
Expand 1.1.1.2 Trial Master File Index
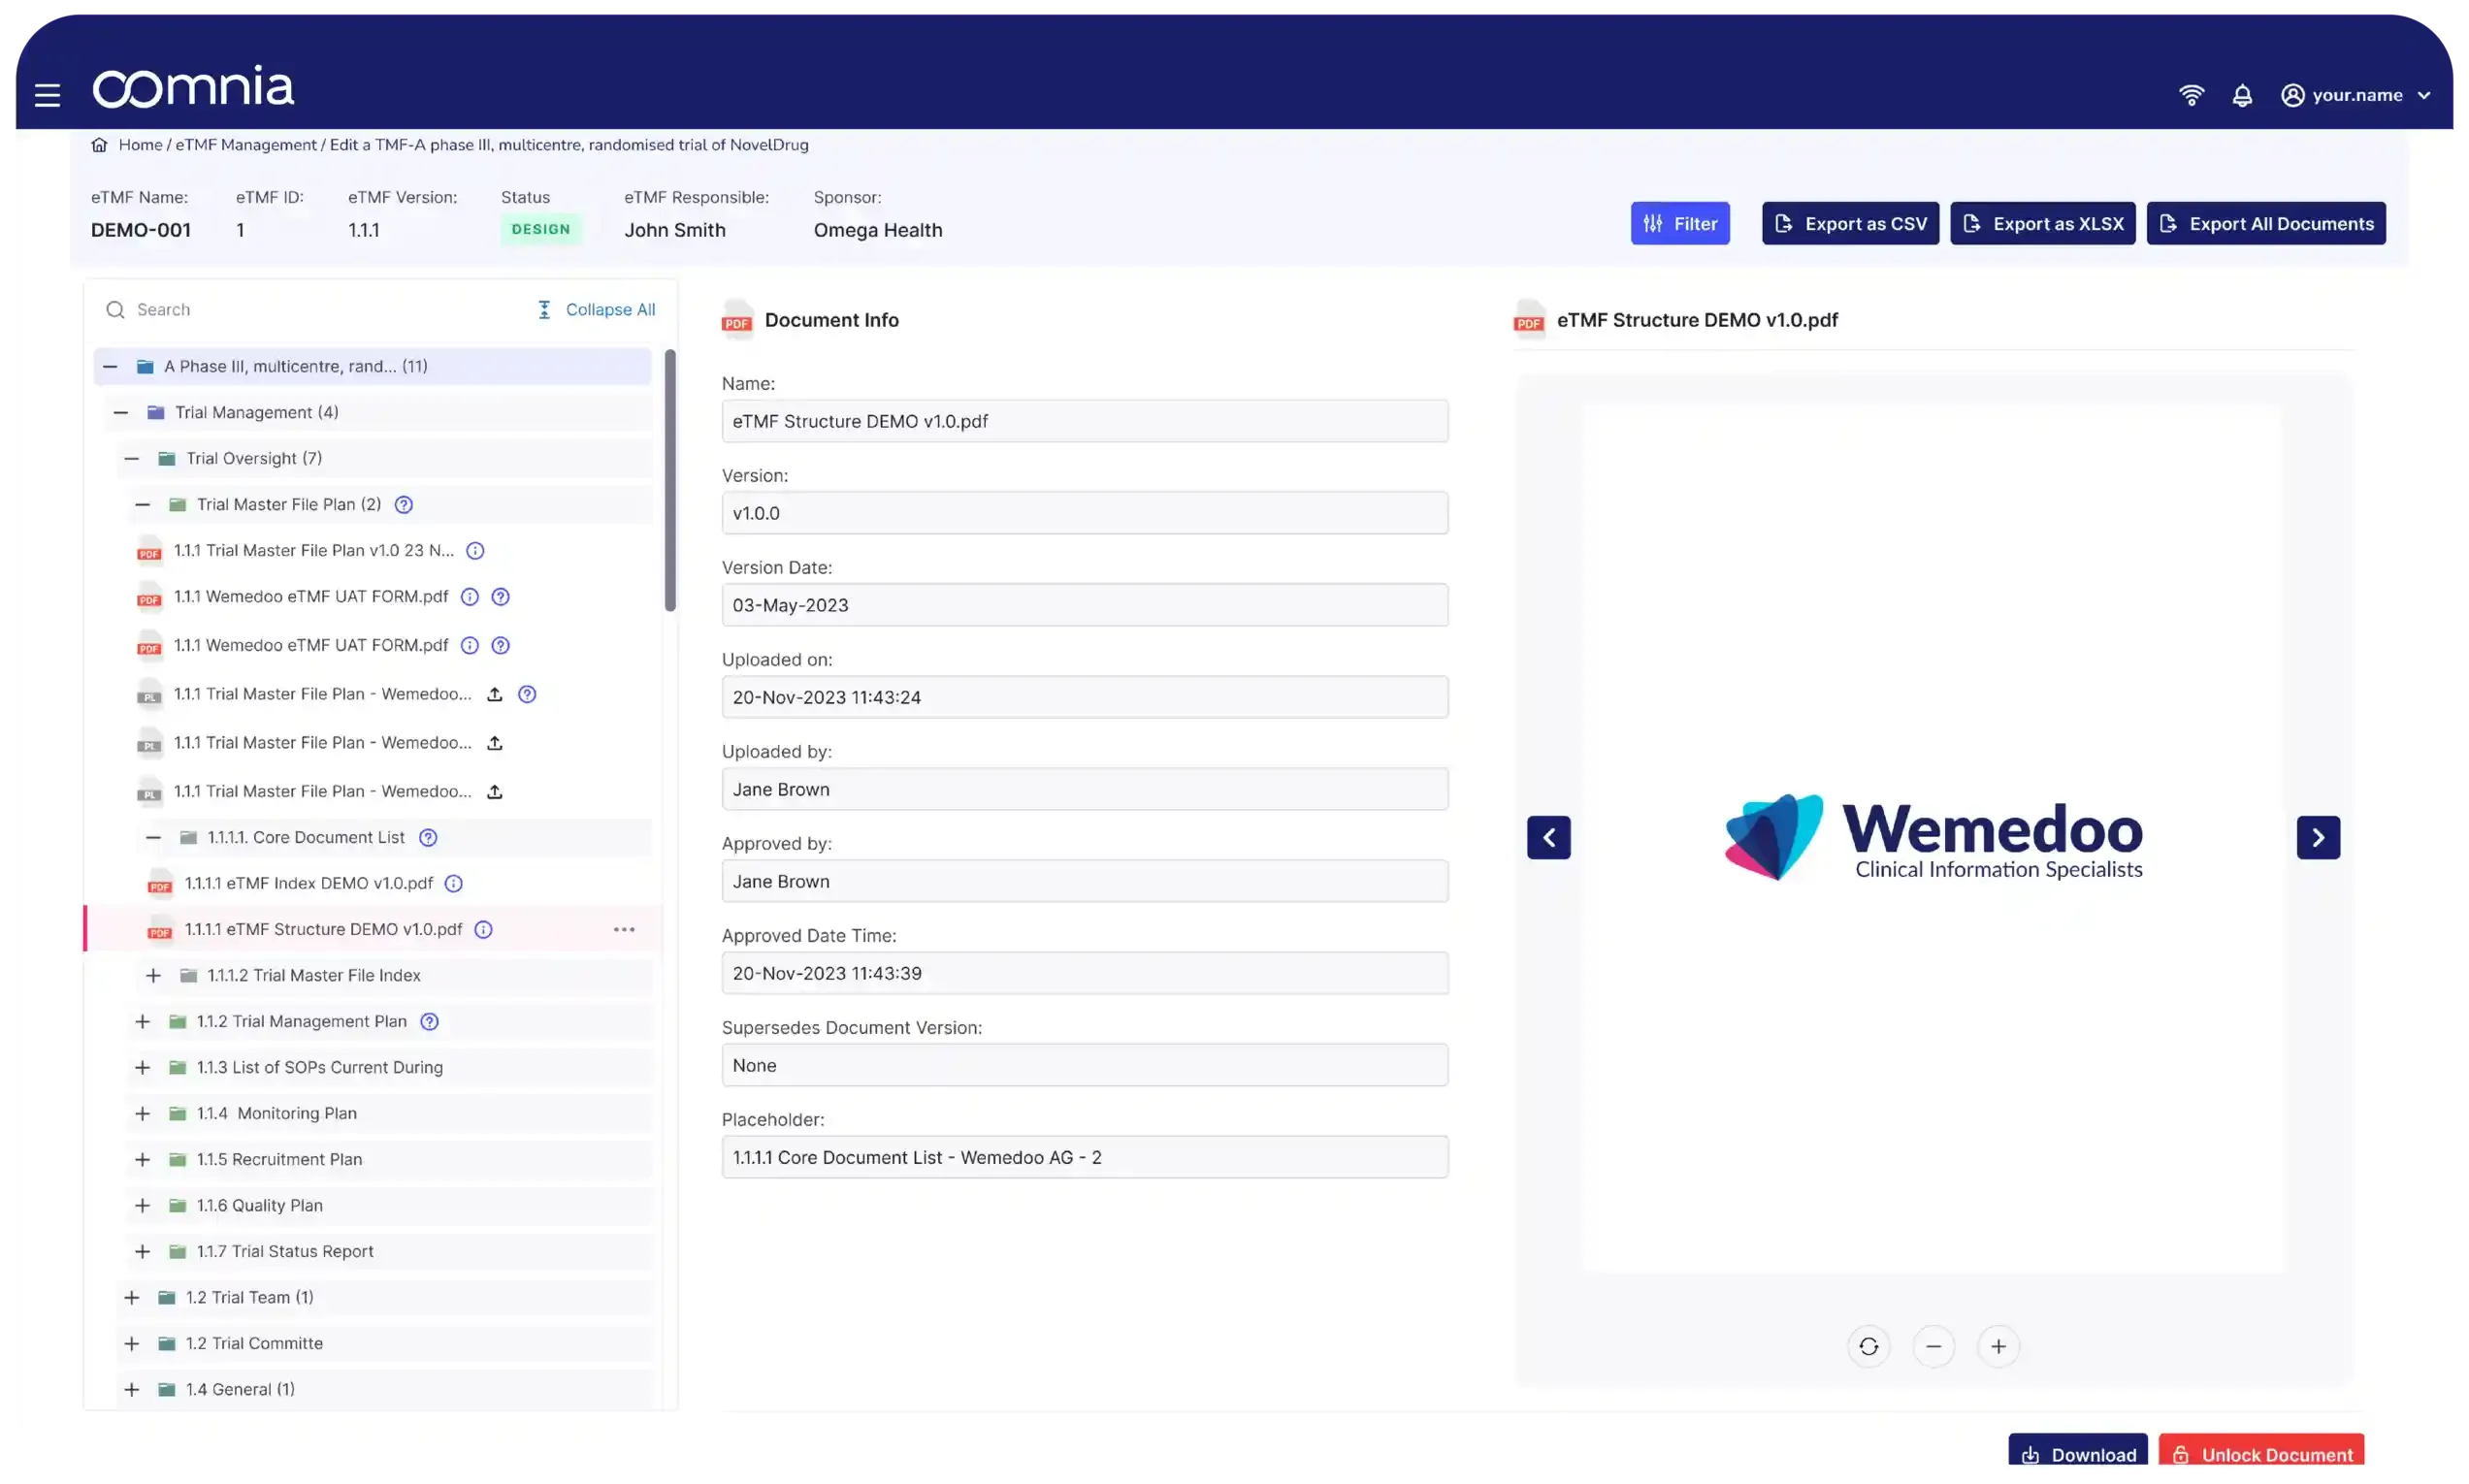tap(153, 976)
